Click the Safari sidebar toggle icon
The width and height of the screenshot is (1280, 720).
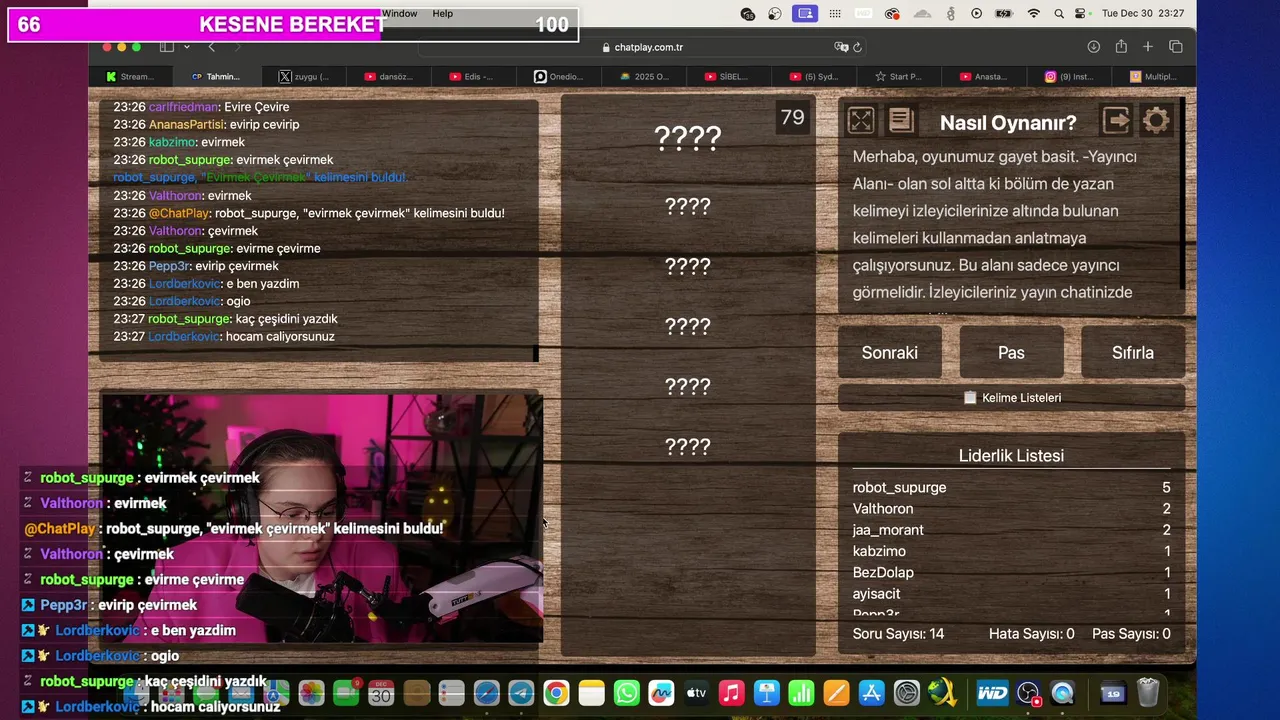point(167,47)
